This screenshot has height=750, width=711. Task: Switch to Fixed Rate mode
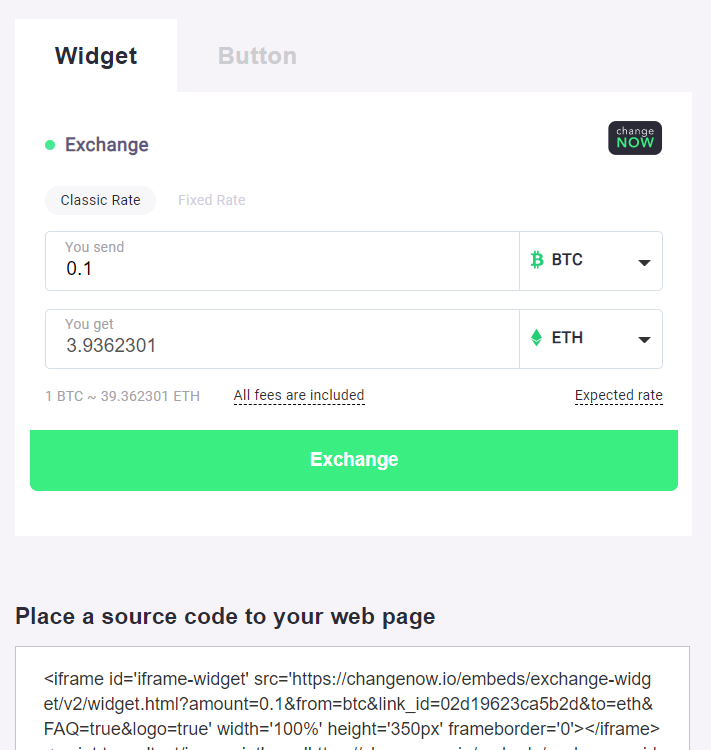[211, 200]
